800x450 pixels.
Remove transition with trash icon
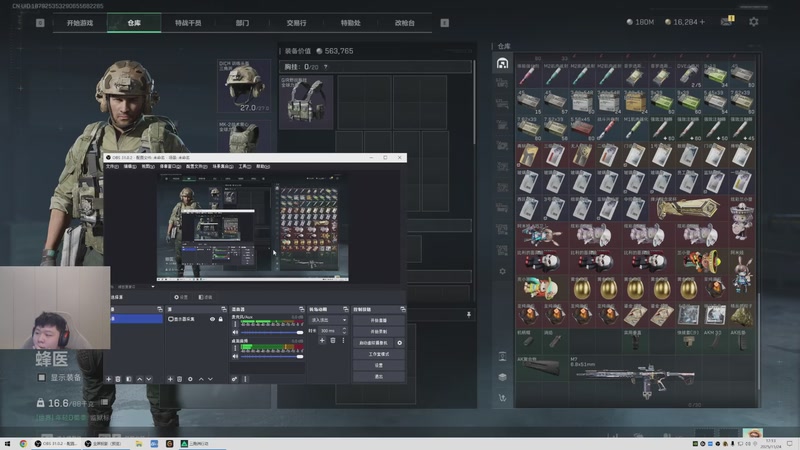point(333,340)
